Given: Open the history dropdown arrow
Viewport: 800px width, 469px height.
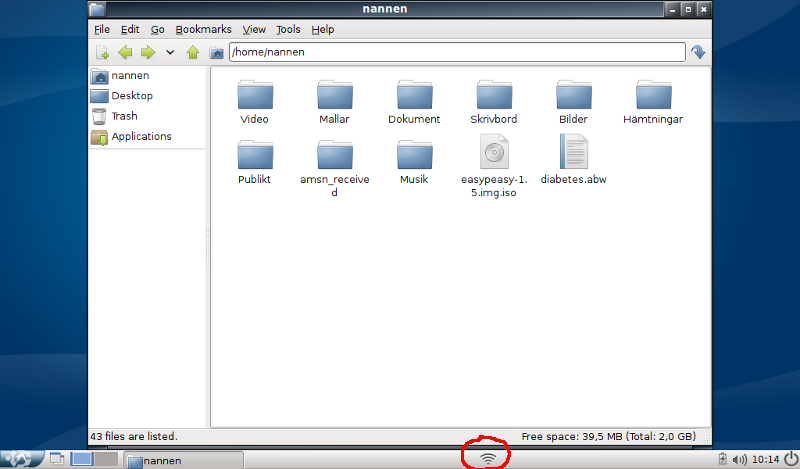Looking at the screenshot, I should tap(170, 52).
